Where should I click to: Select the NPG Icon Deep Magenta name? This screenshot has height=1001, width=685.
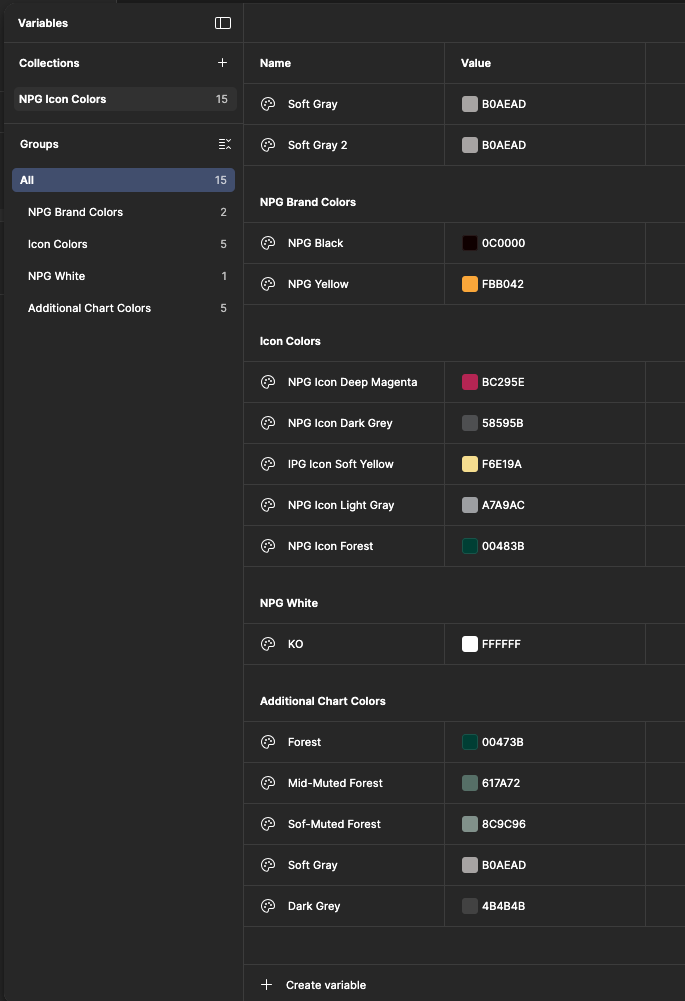[x=352, y=382]
